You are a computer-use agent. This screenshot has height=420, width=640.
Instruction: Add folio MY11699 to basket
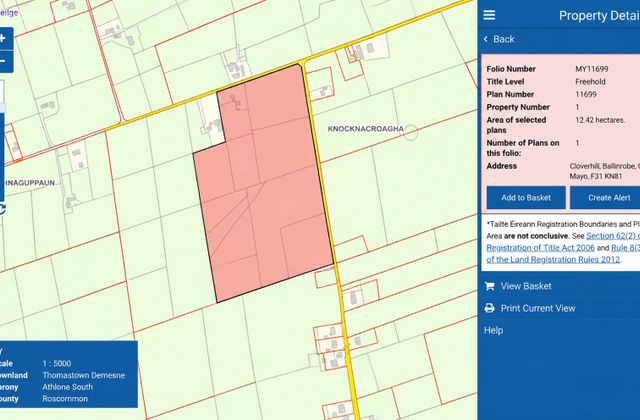(526, 198)
